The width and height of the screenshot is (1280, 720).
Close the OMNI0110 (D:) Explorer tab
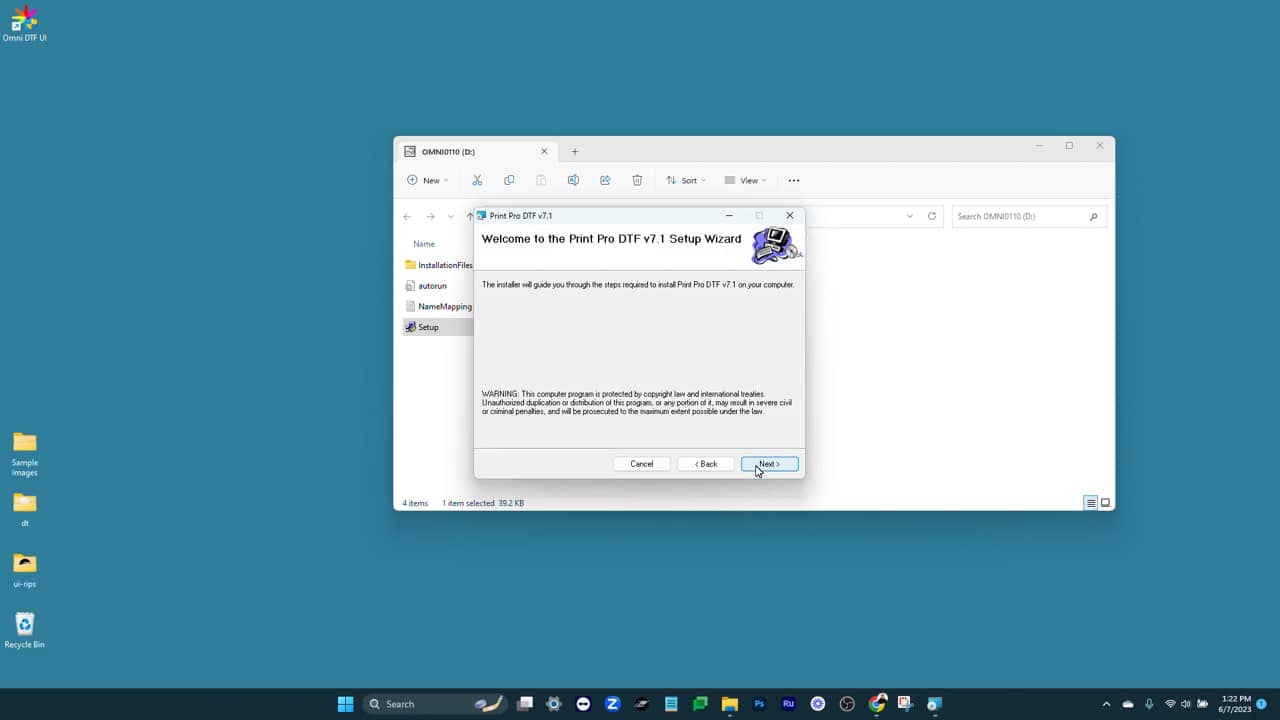tap(544, 152)
